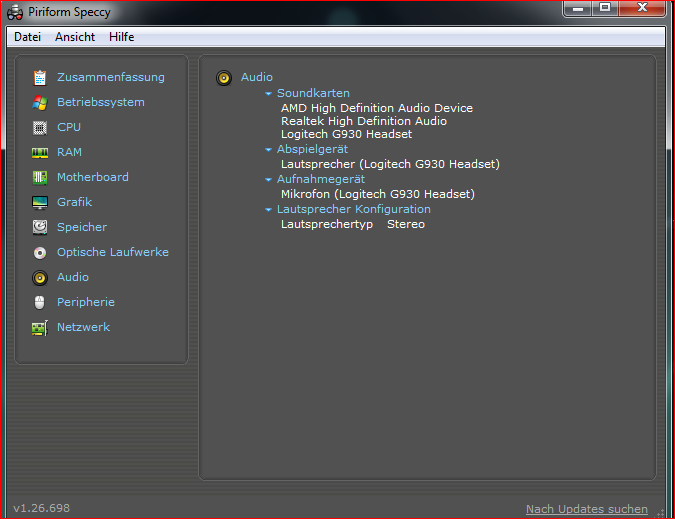This screenshot has width=675, height=519.
Task: Collapse the Abspielgerät arrow
Action: tap(268, 150)
